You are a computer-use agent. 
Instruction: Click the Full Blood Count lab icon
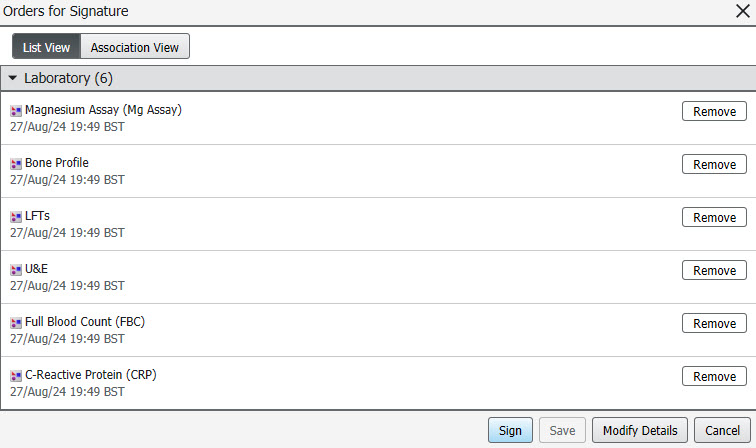16,323
